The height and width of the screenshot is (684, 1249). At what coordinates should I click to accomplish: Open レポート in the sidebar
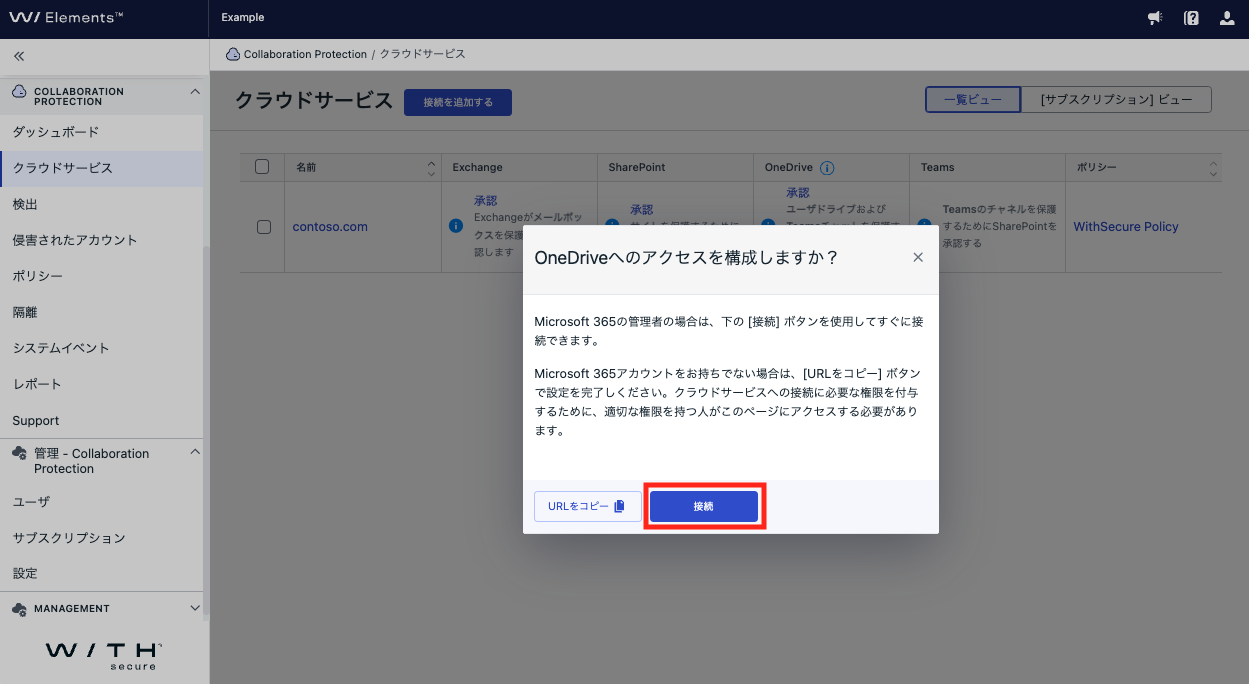(x=101, y=384)
